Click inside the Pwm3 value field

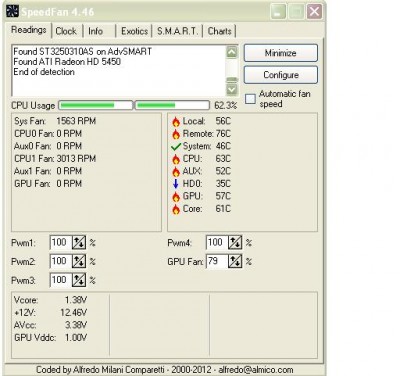pyautogui.click(x=61, y=280)
